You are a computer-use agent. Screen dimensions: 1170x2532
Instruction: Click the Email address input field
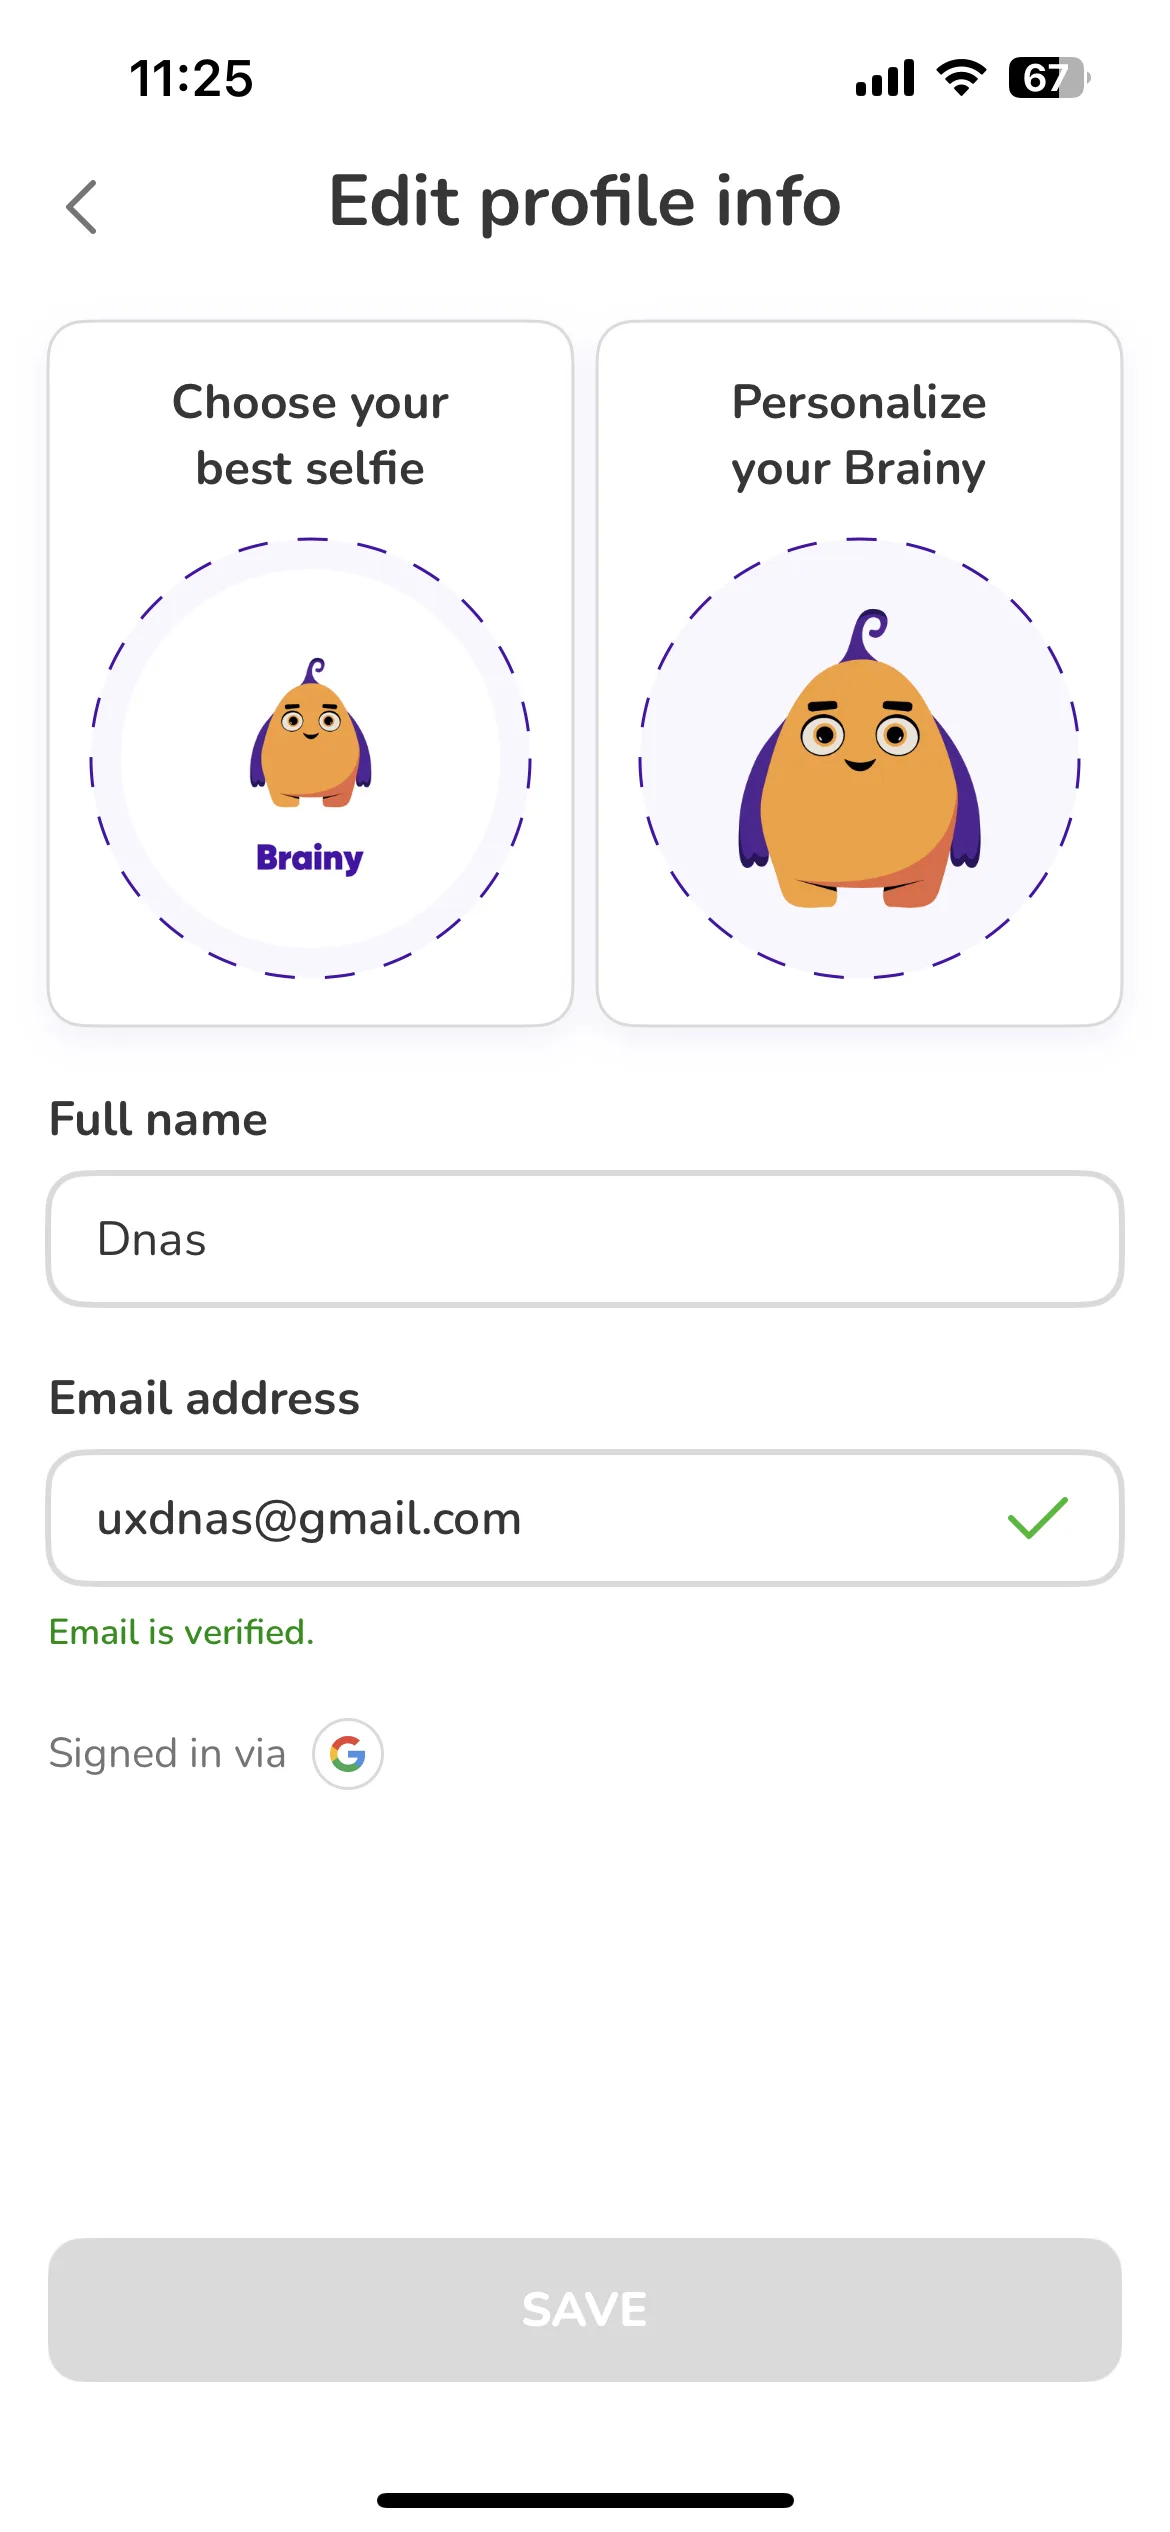585,1518
